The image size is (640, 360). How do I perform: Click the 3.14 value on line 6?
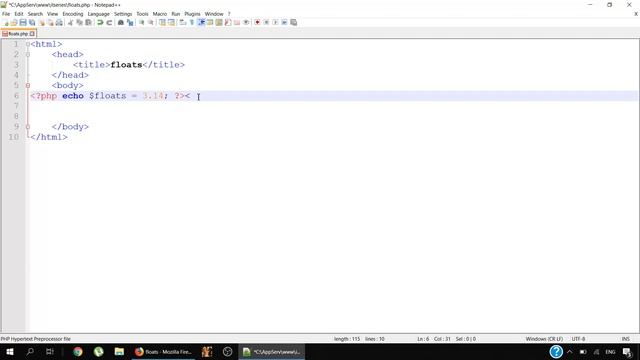pyautogui.click(x=153, y=96)
